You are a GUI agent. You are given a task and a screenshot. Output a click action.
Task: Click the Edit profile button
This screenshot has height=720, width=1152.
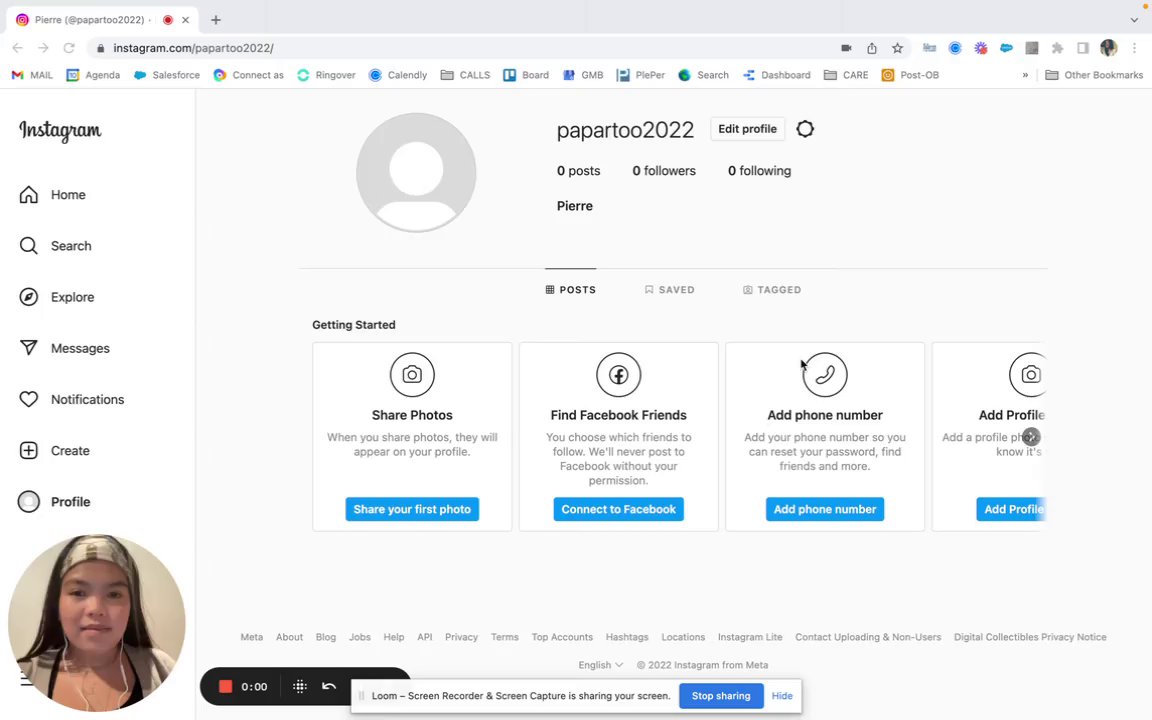pyautogui.click(x=747, y=129)
